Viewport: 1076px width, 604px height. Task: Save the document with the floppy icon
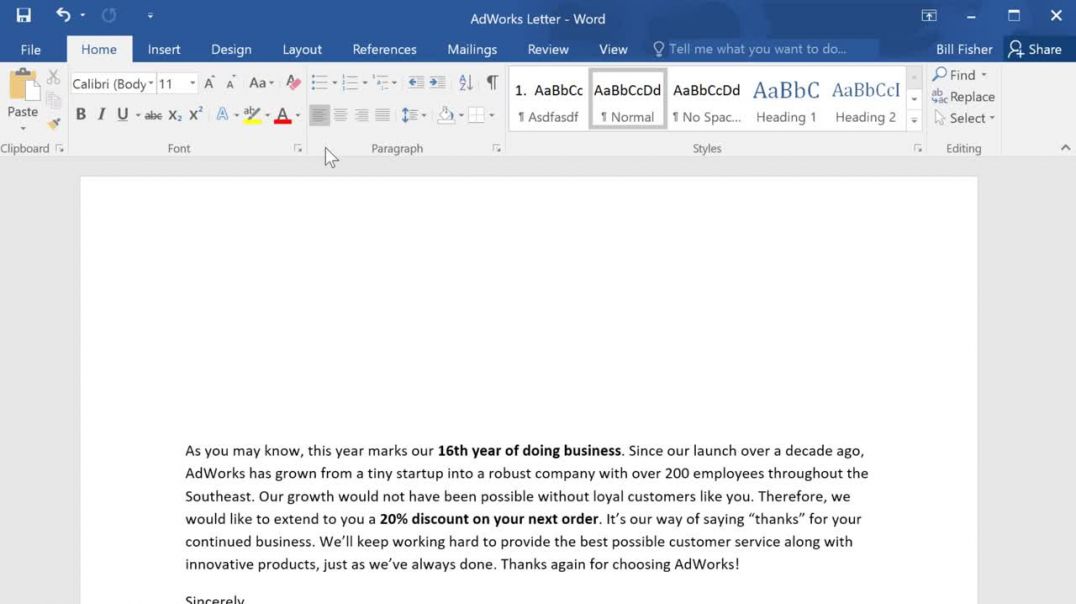(x=23, y=15)
